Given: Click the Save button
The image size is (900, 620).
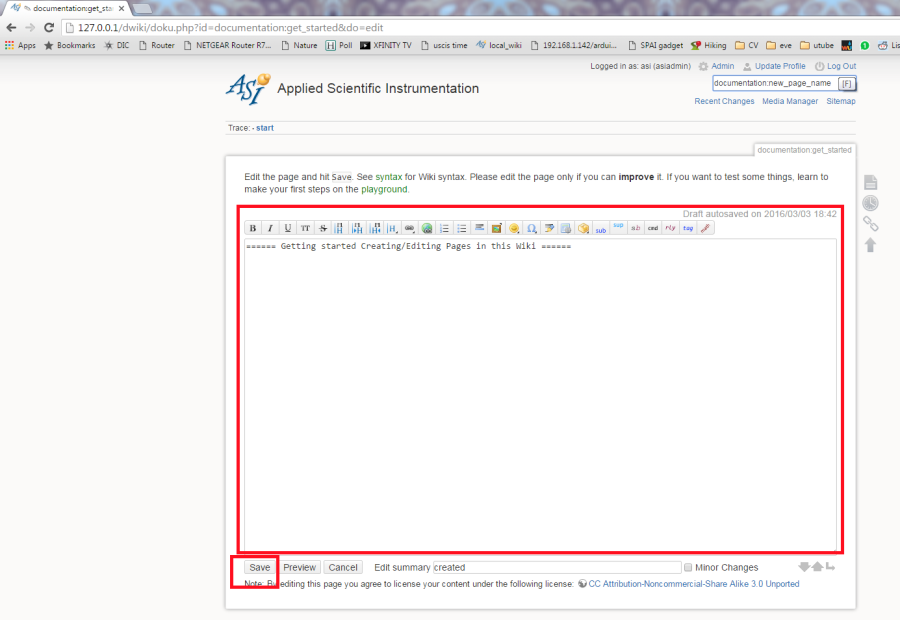Looking at the screenshot, I should tap(258, 567).
